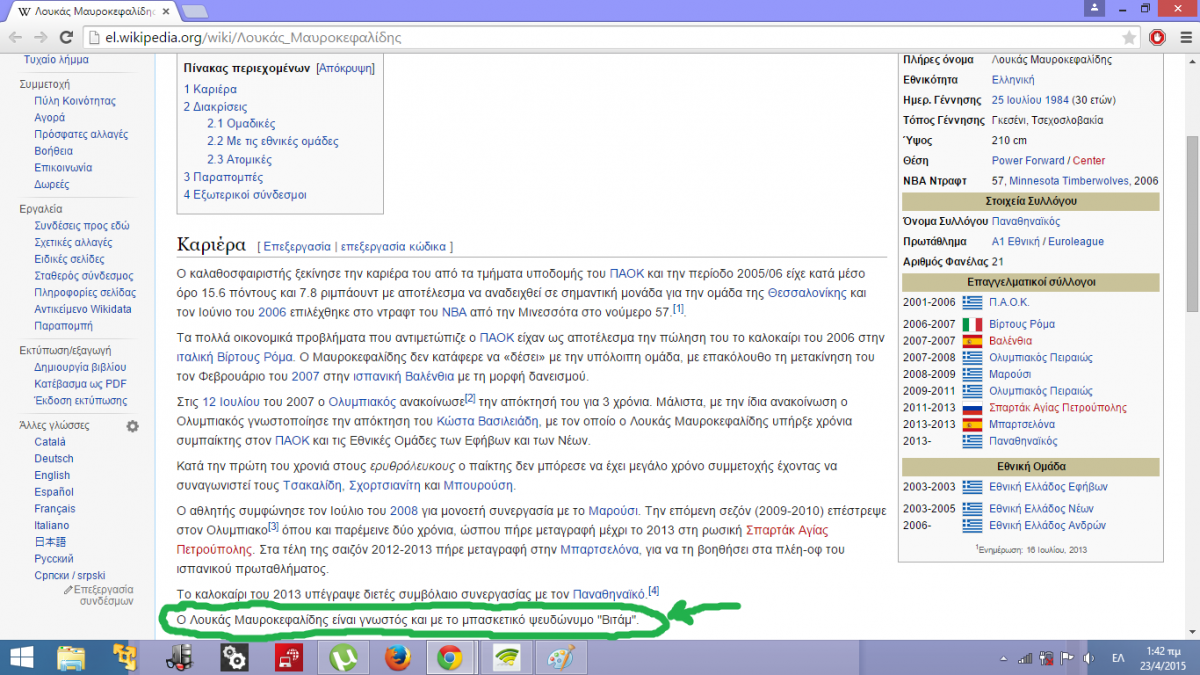This screenshot has height=675, width=1200.
Task: Go to 2.3 Ατομικές in contents
Action: (239, 159)
